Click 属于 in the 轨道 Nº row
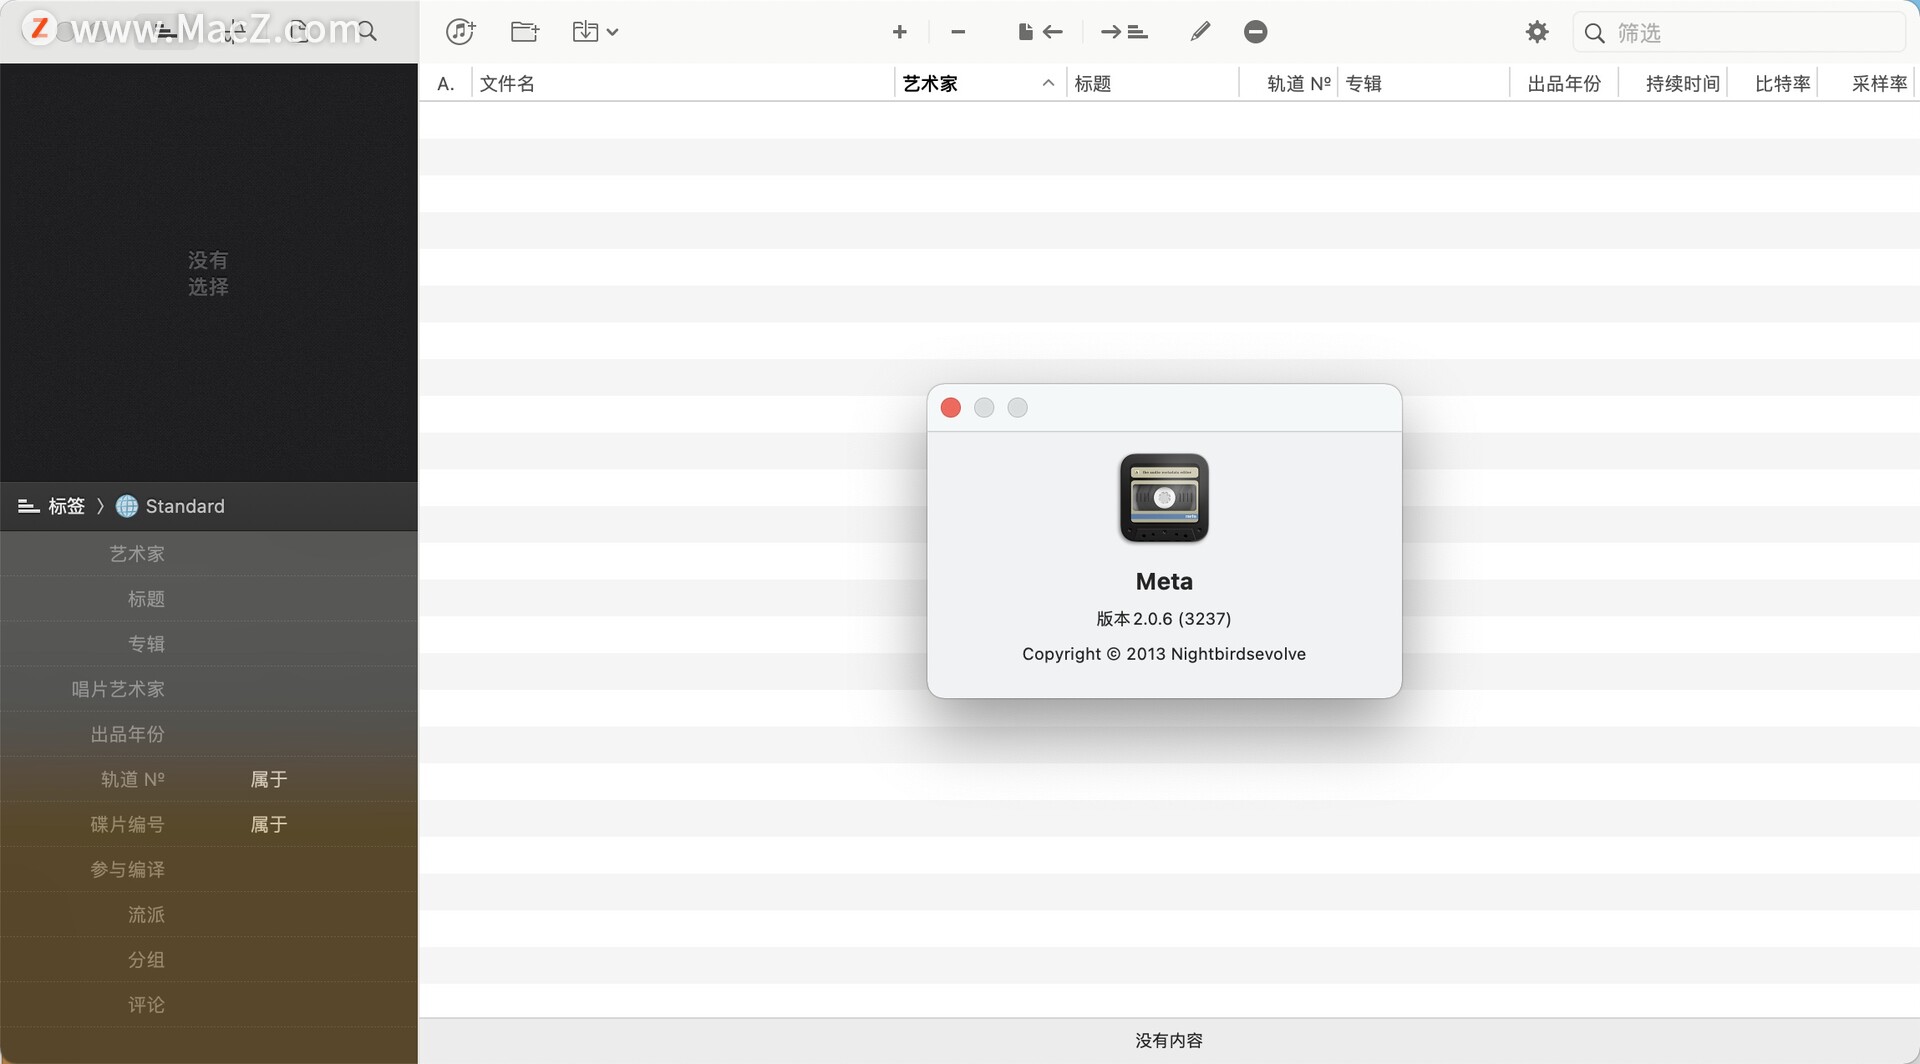The width and height of the screenshot is (1920, 1064). [269, 779]
